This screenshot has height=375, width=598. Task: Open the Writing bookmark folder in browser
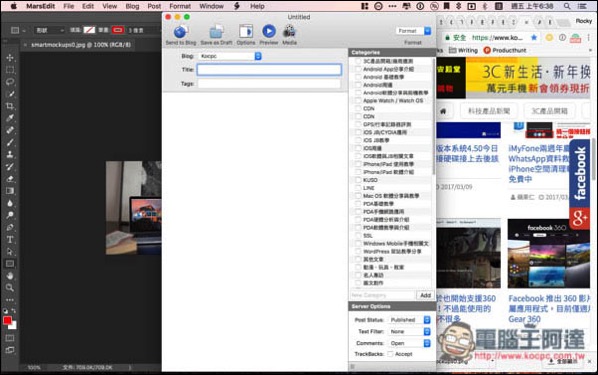(x=463, y=50)
